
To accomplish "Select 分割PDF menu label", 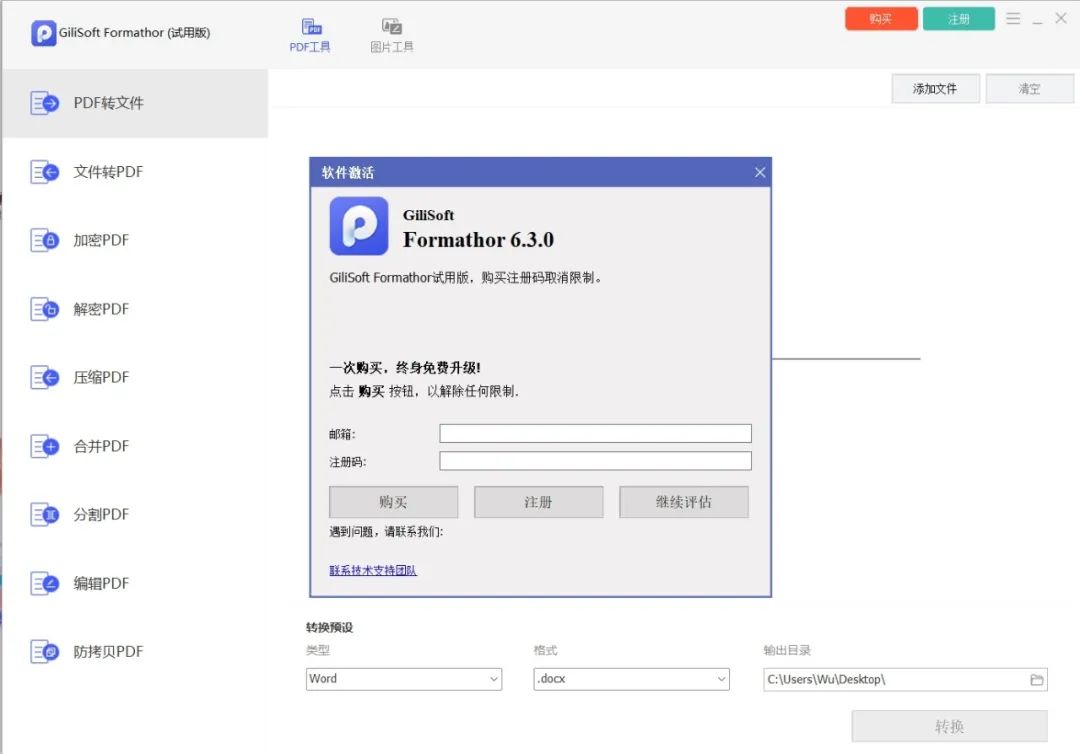I will pyautogui.click(x=101, y=514).
